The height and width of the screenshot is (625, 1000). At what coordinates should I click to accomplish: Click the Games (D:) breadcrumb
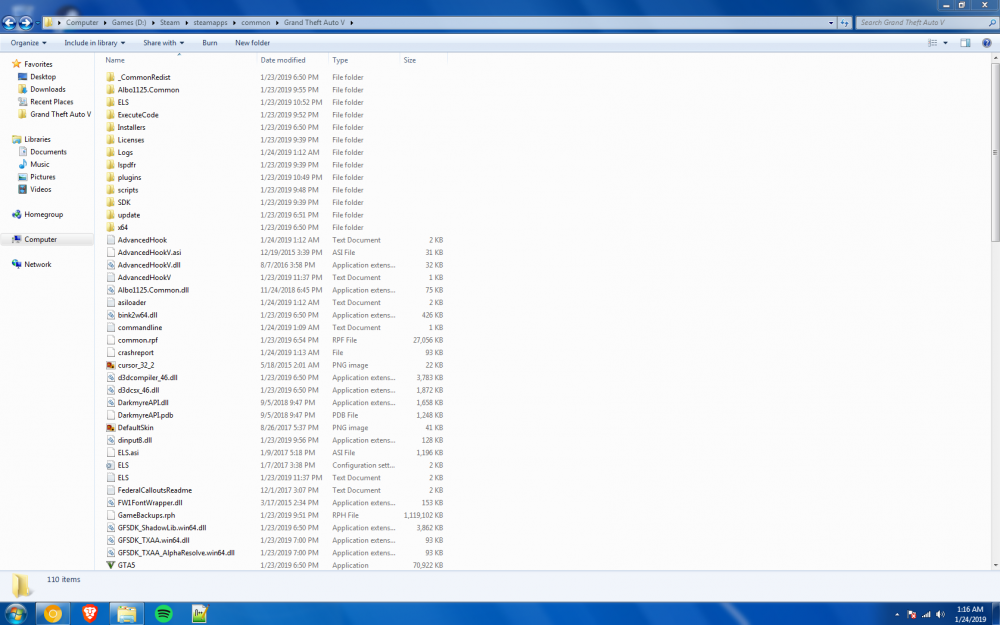(129, 22)
